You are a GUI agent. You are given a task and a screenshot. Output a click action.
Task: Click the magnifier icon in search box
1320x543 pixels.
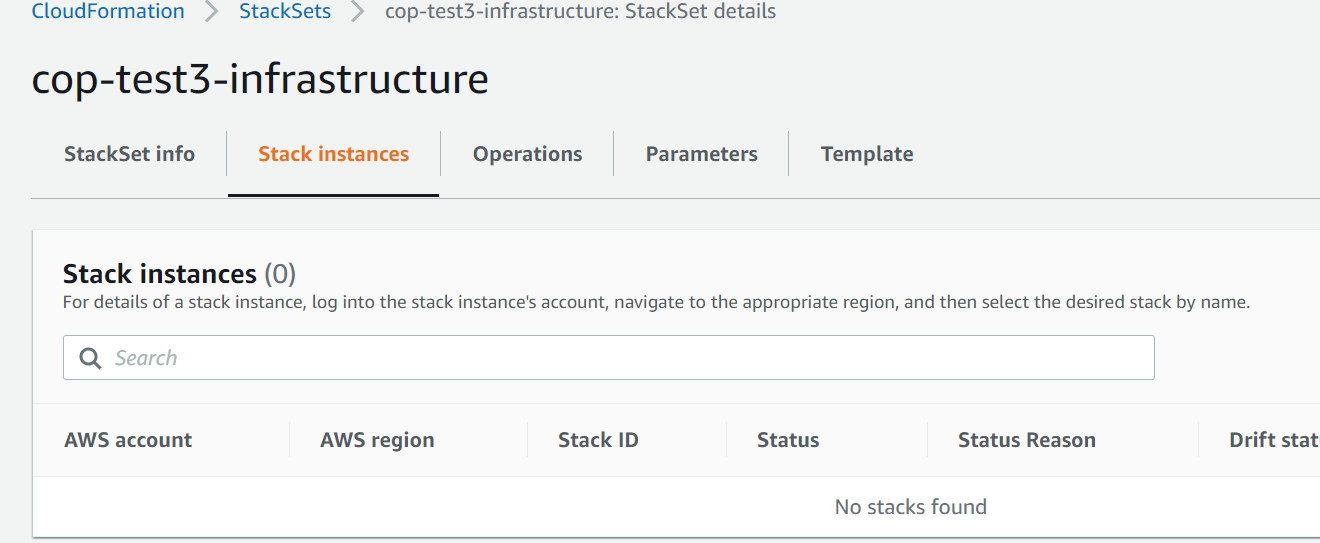pyautogui.click(x=90, y=358)
